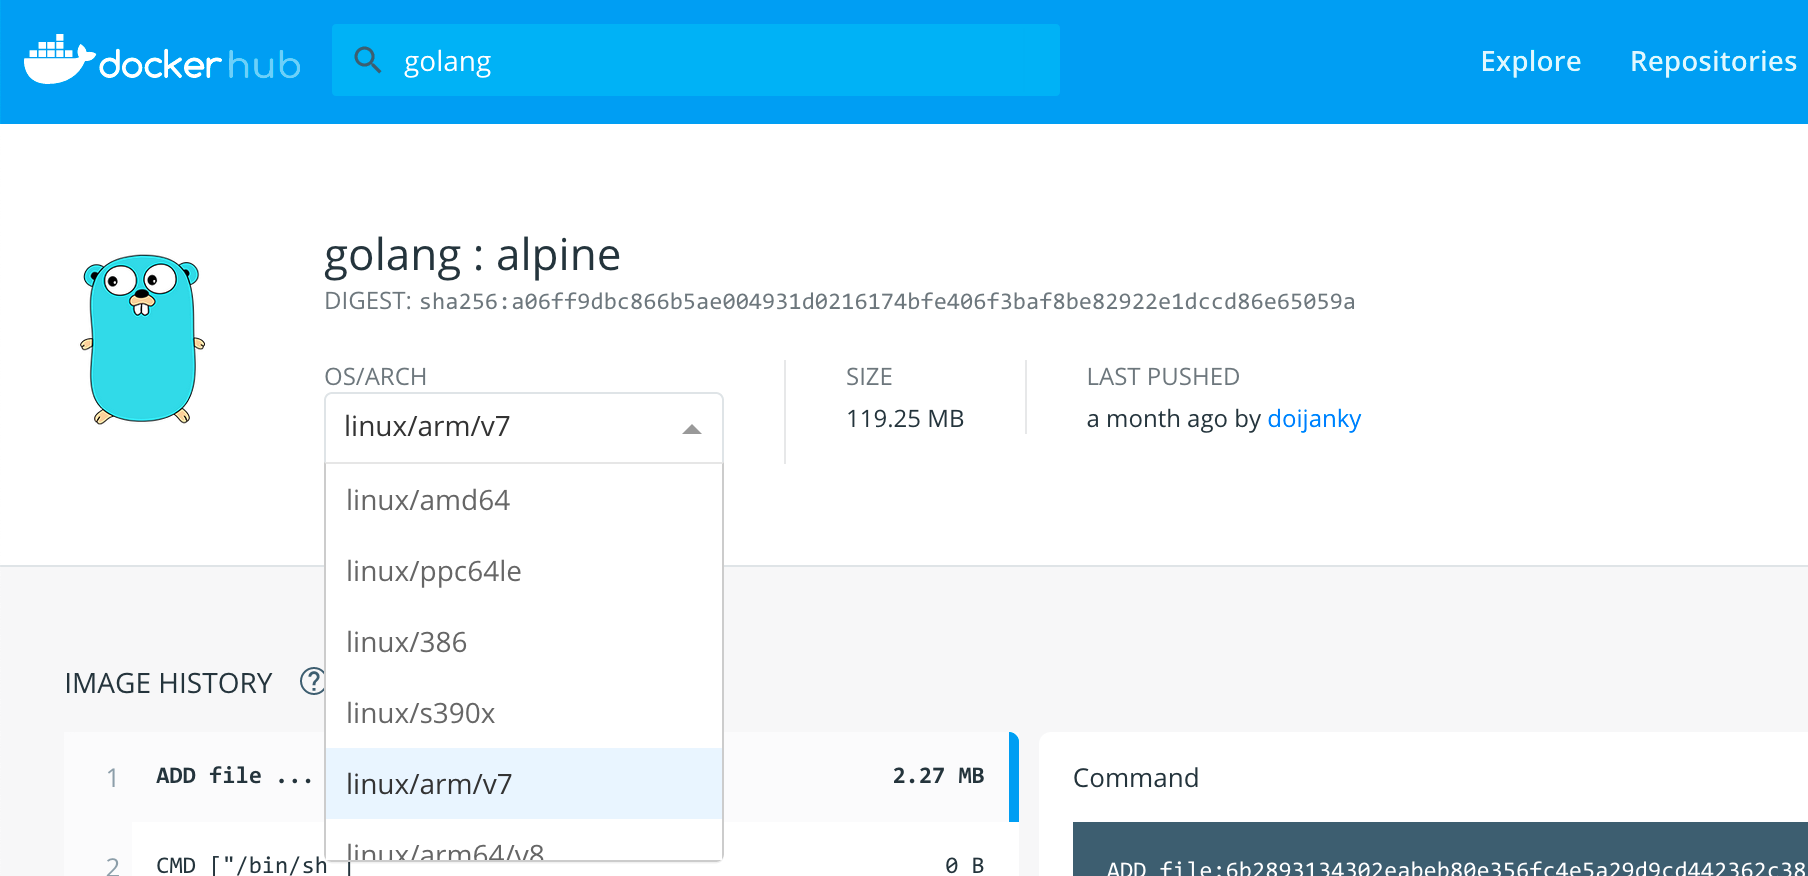Select linux/ppc64le from the dropdown
This screenshot has width=1808, height=876.
524,570
